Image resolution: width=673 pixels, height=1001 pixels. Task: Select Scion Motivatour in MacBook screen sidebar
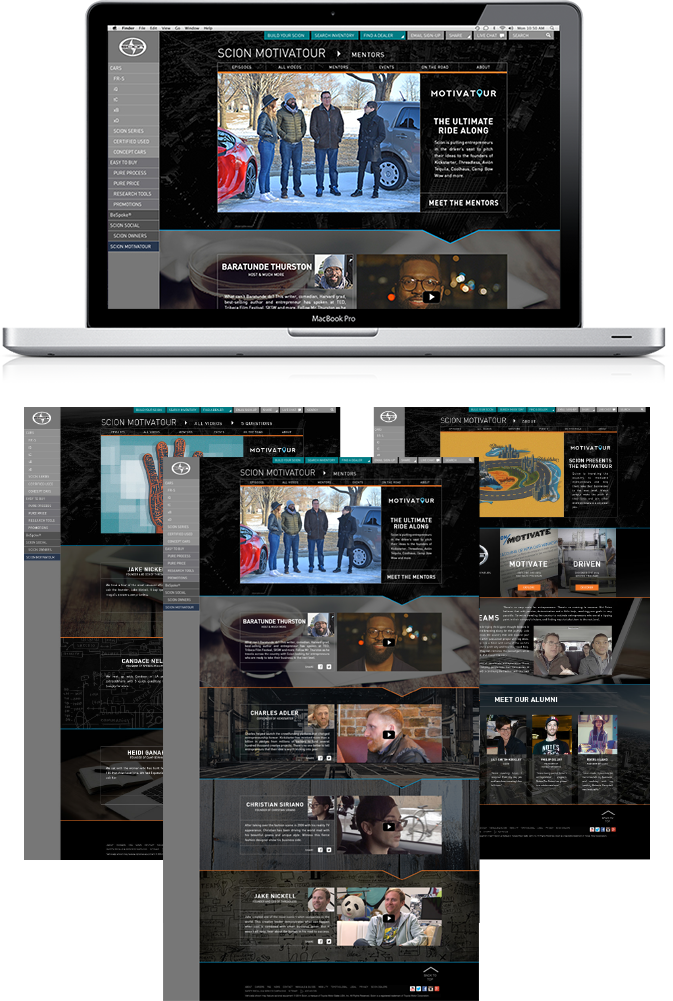tap(133, 246)
